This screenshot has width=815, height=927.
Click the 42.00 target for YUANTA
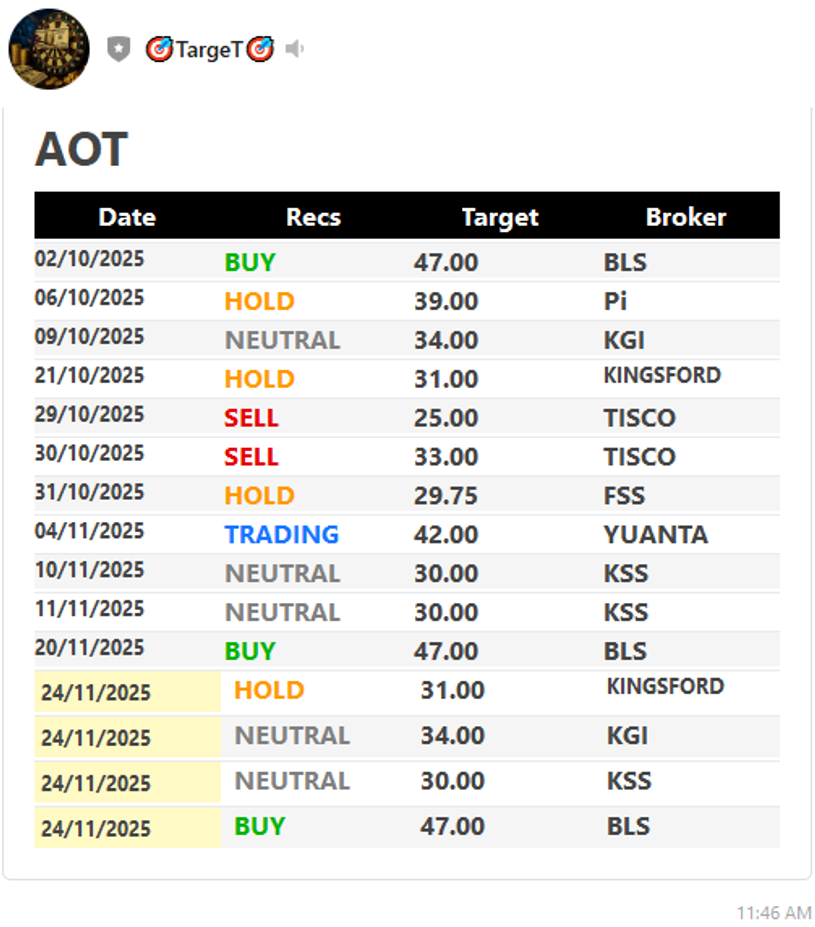(x=446, y=535)
